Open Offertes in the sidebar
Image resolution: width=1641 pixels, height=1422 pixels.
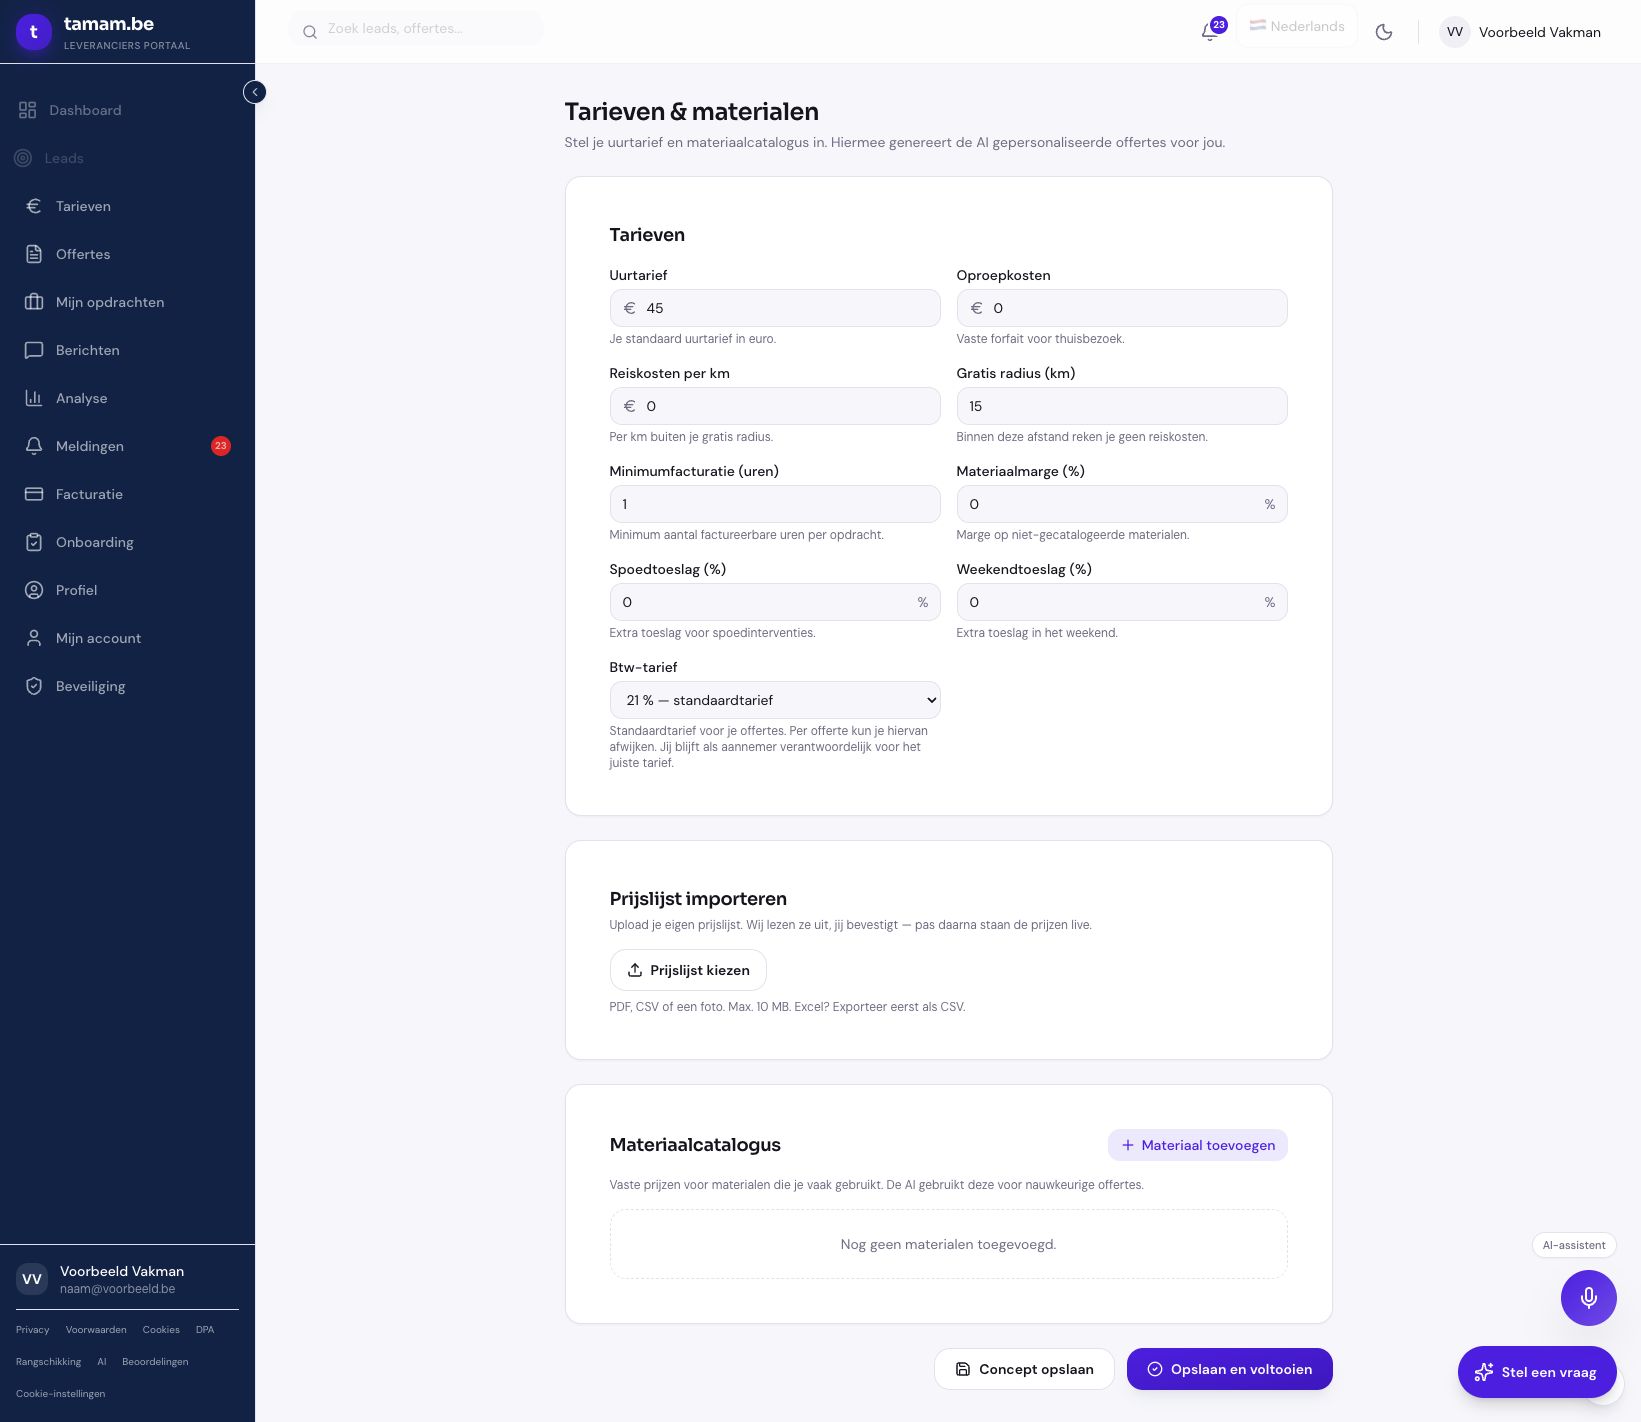click(x=127, y=254)
